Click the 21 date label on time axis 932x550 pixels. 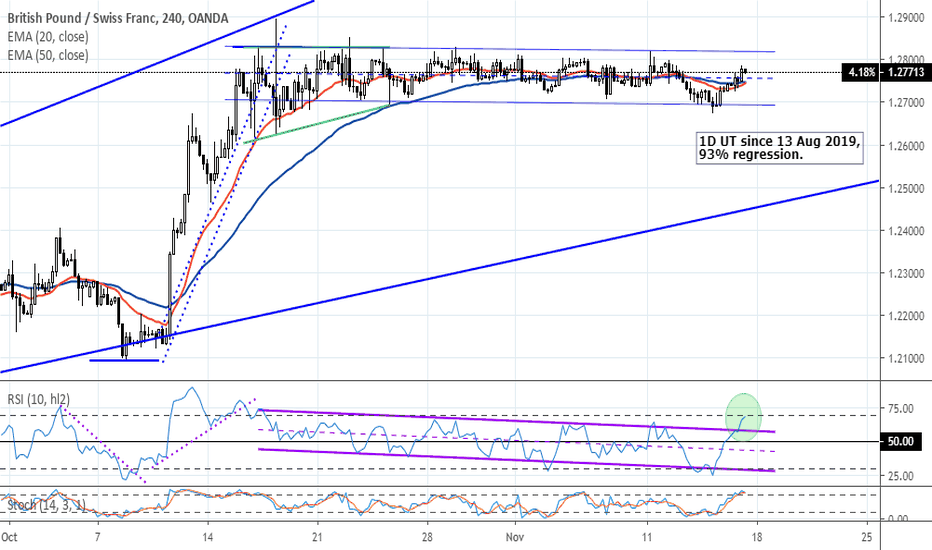point(316,538)
